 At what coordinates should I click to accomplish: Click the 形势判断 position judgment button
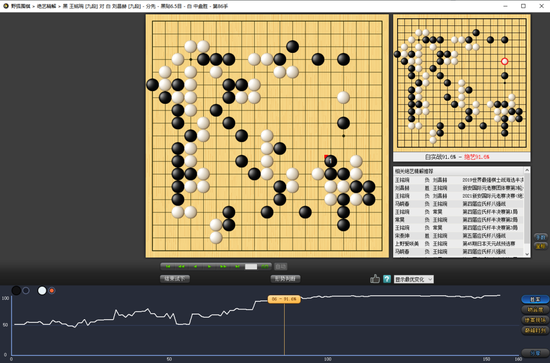286,279
